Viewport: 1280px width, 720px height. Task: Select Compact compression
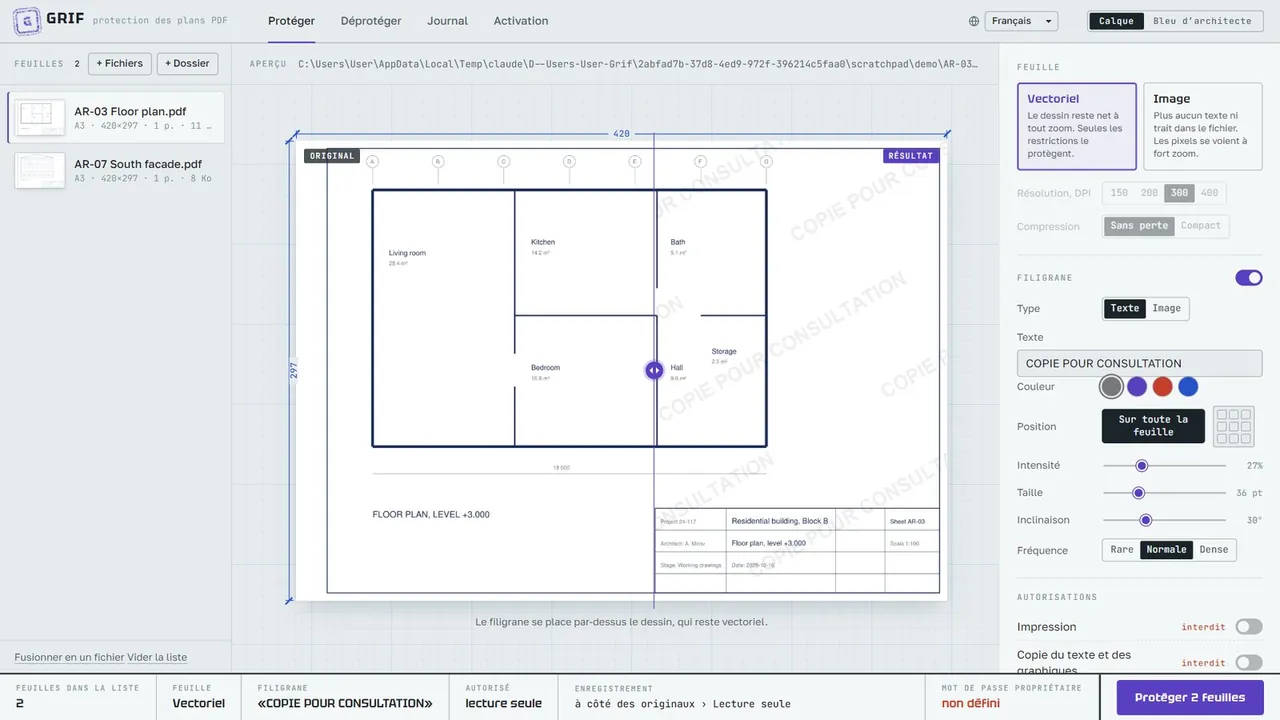click(x=1201, y=226)
